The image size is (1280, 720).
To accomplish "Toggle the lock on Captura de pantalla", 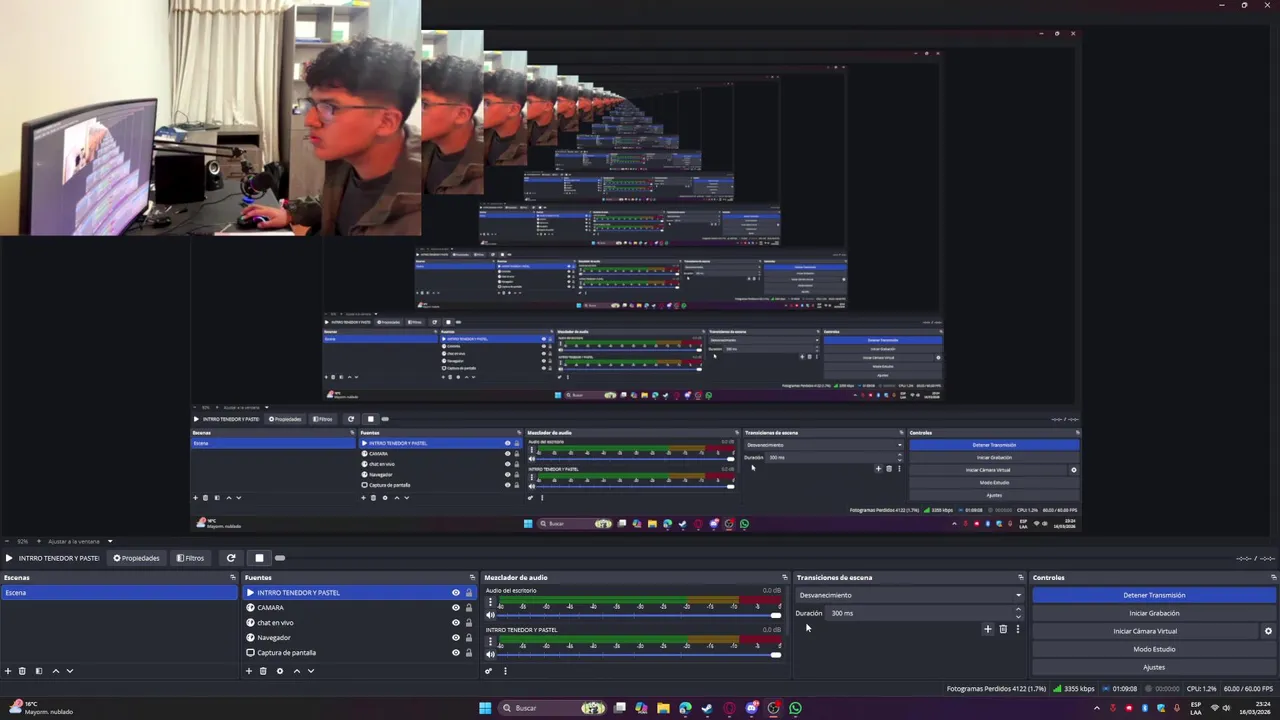I will (x=469, y=653).
